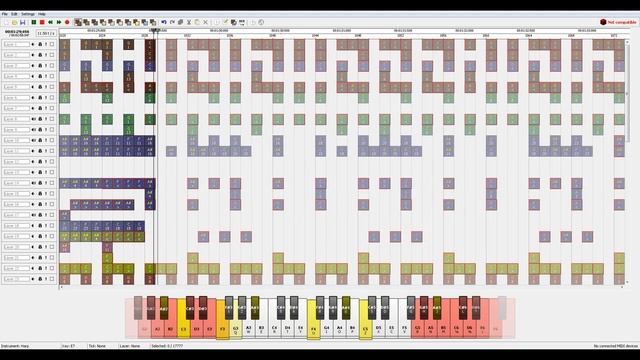The height and width of the screenshot is (360, 640).
Task: Delete the selection with the X icon
Action: (205, 22)
